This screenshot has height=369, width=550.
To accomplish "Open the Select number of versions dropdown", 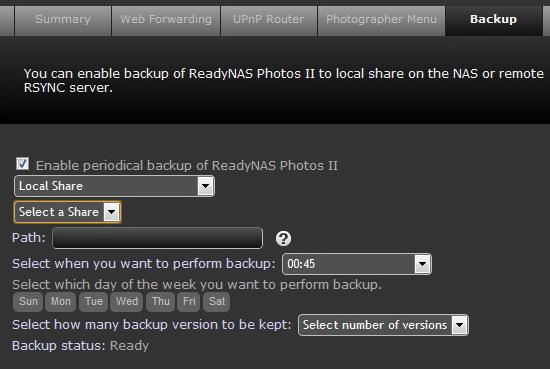I will [x=383, y=325].
